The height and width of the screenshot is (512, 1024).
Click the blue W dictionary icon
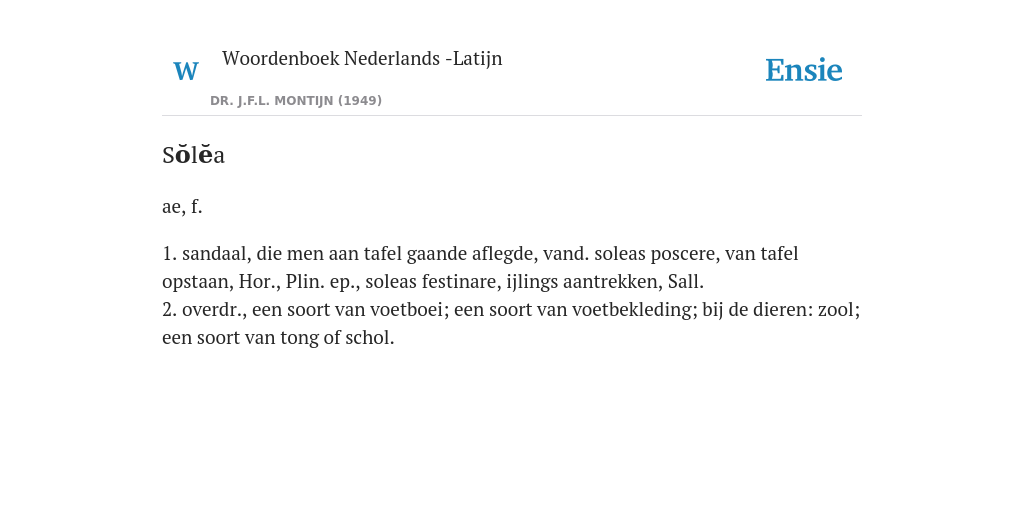tap(185, 71)
